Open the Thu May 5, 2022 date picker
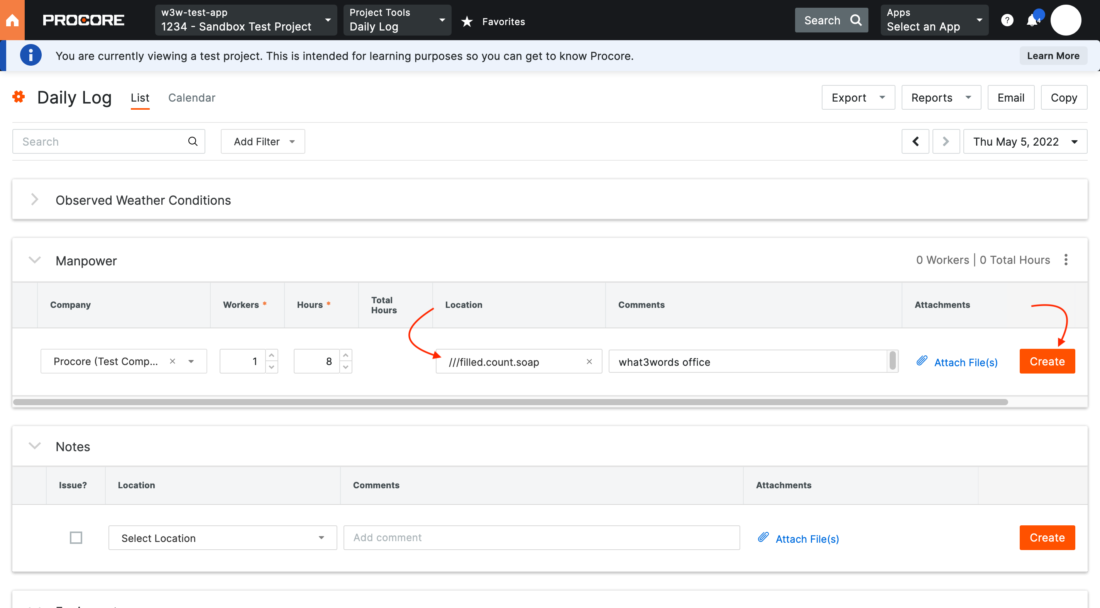1100x608 pixels. click(x=1025, y=142)
